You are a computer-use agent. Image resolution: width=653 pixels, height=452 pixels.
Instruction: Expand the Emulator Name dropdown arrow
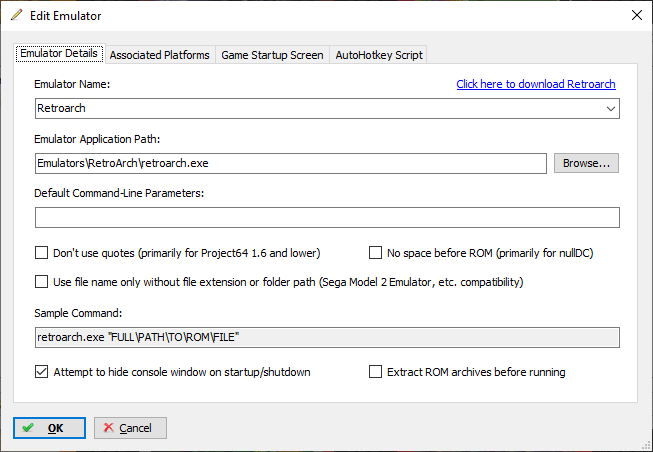[611, 109]
